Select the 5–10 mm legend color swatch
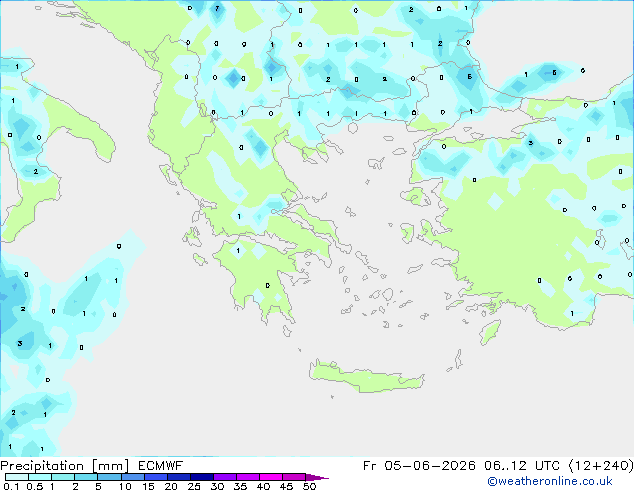Viewport: 634px width, 490px height. click(x=109, y=477)
